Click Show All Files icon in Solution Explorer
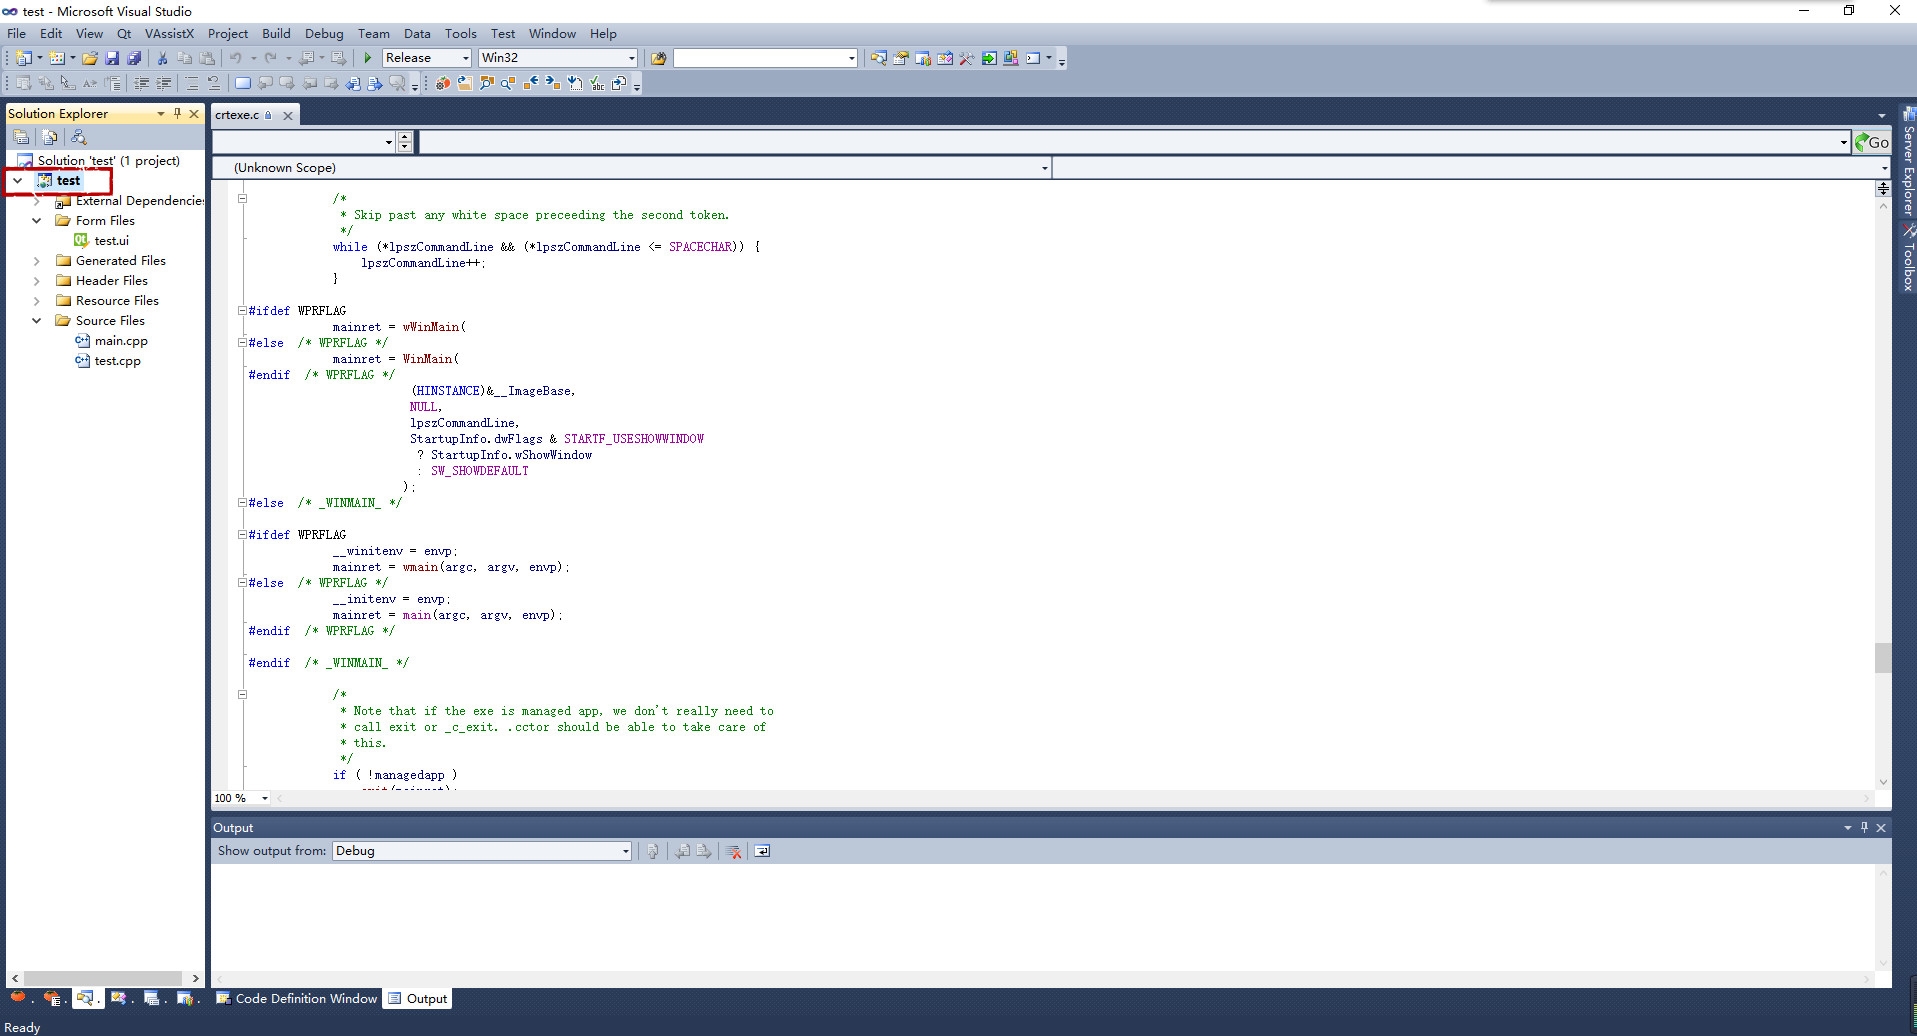1917x1036 pixels. (50, 137)
